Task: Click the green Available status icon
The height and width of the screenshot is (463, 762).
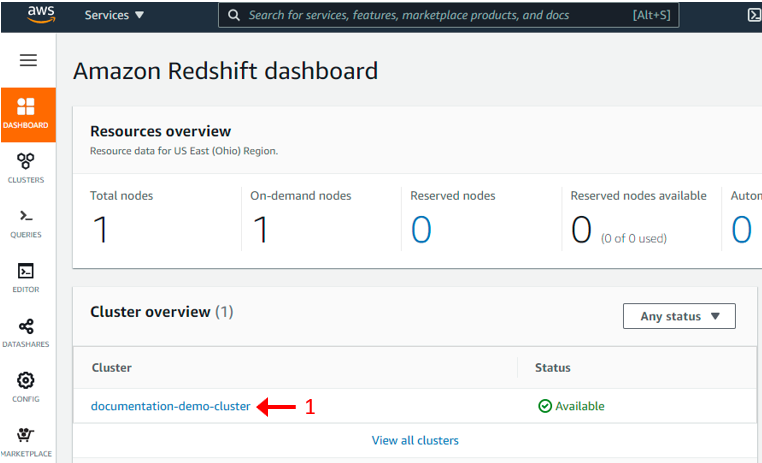Action: click(x=544, y=406)
